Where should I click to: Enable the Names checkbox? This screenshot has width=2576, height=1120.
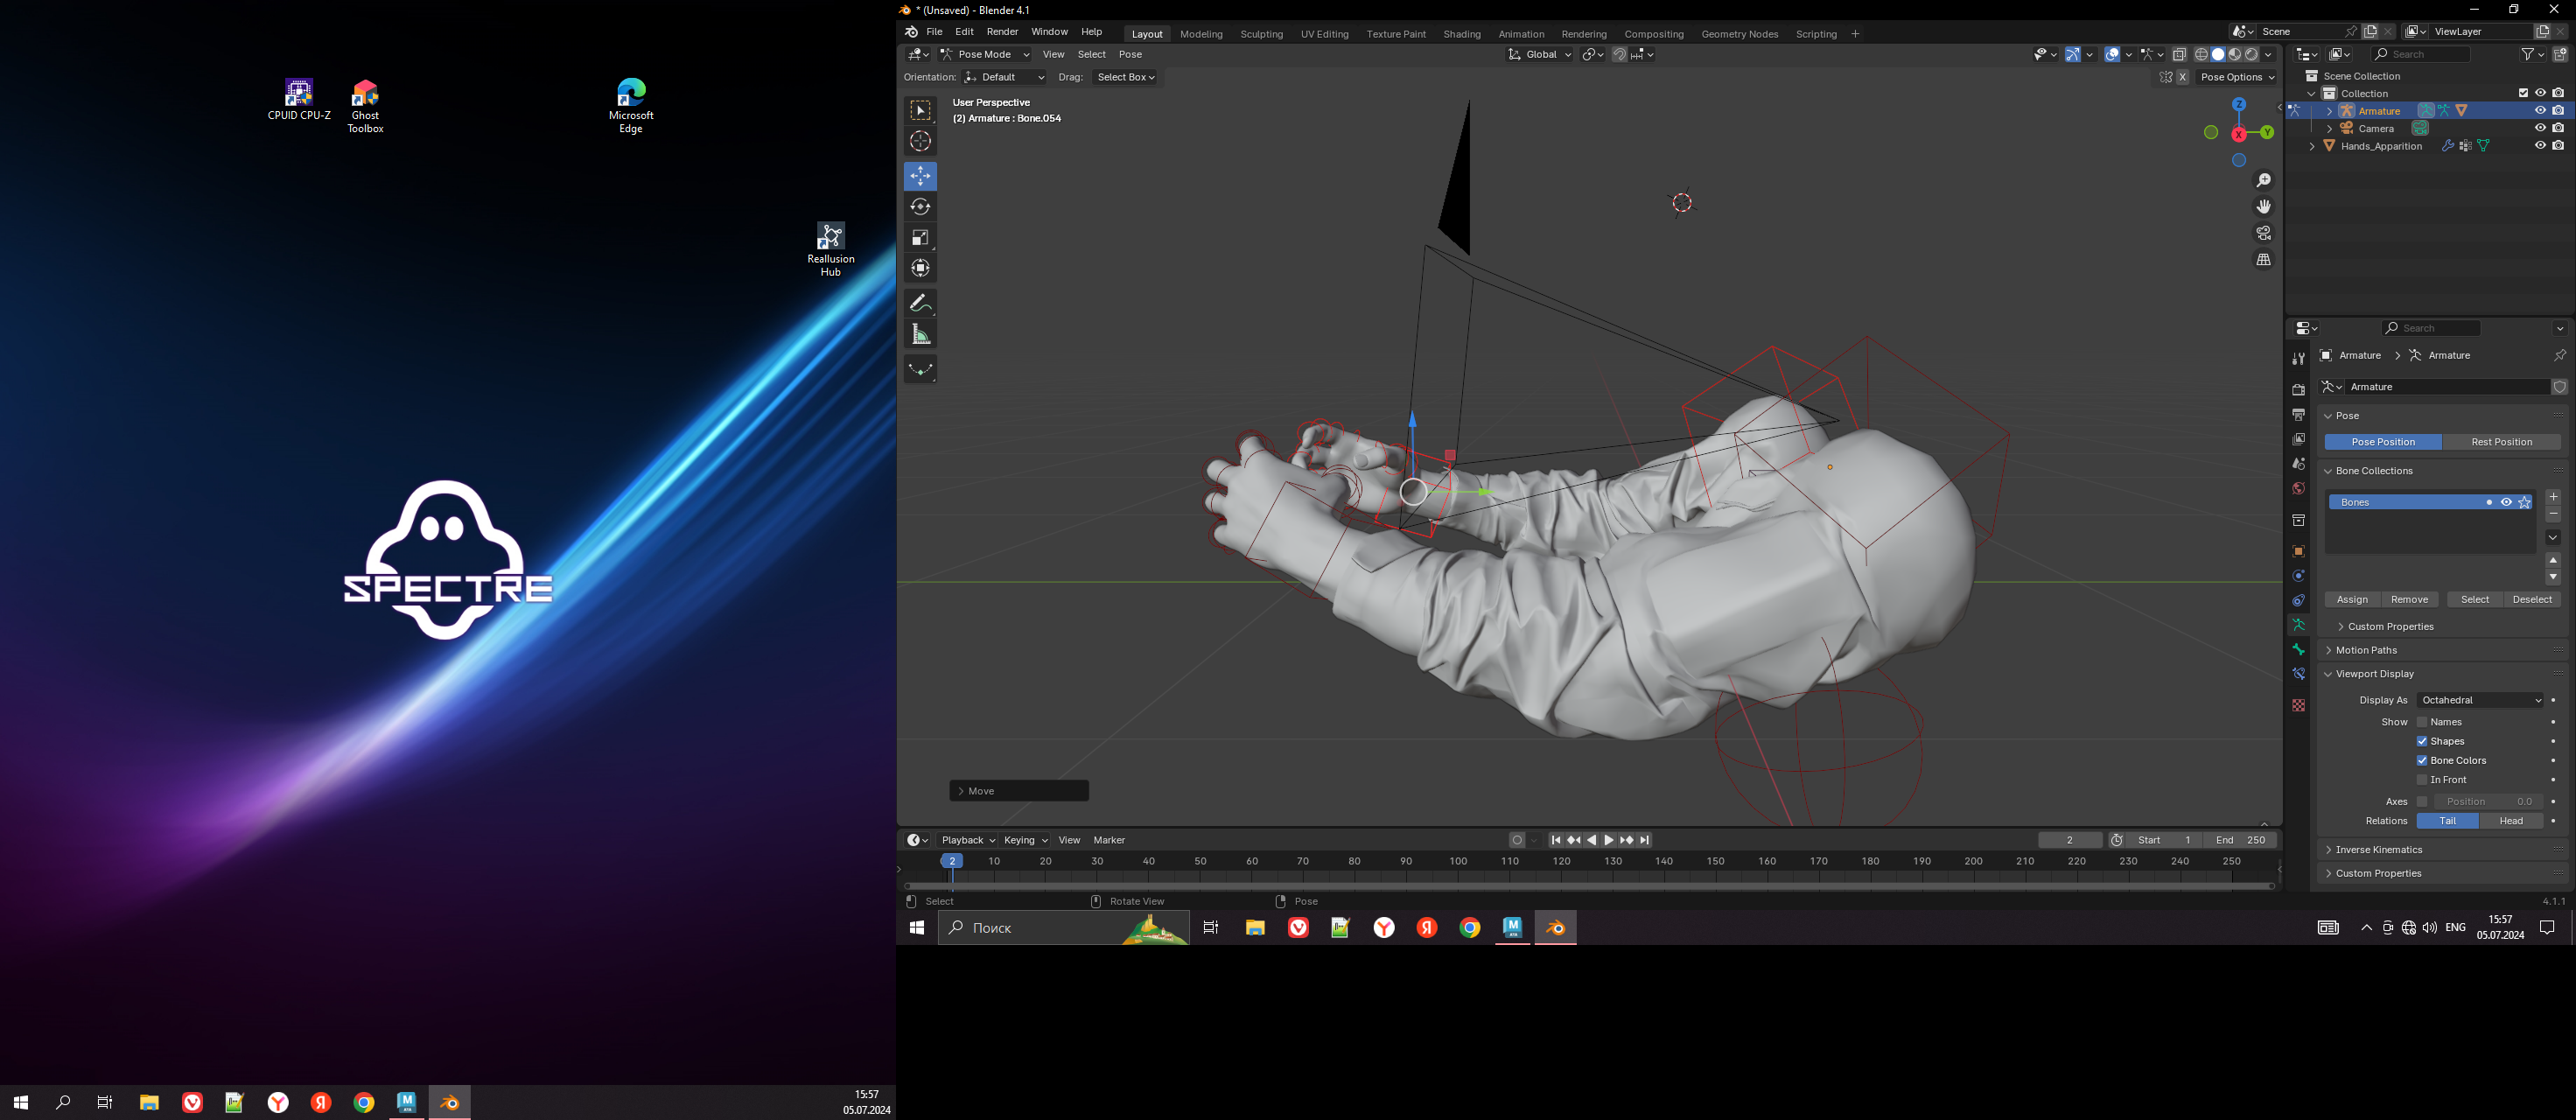click(2422, 722)
